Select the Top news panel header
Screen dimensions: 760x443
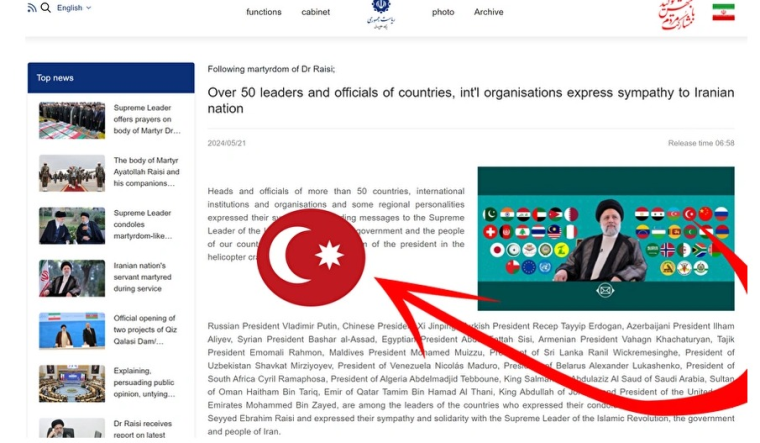click(x=110, y=78)
